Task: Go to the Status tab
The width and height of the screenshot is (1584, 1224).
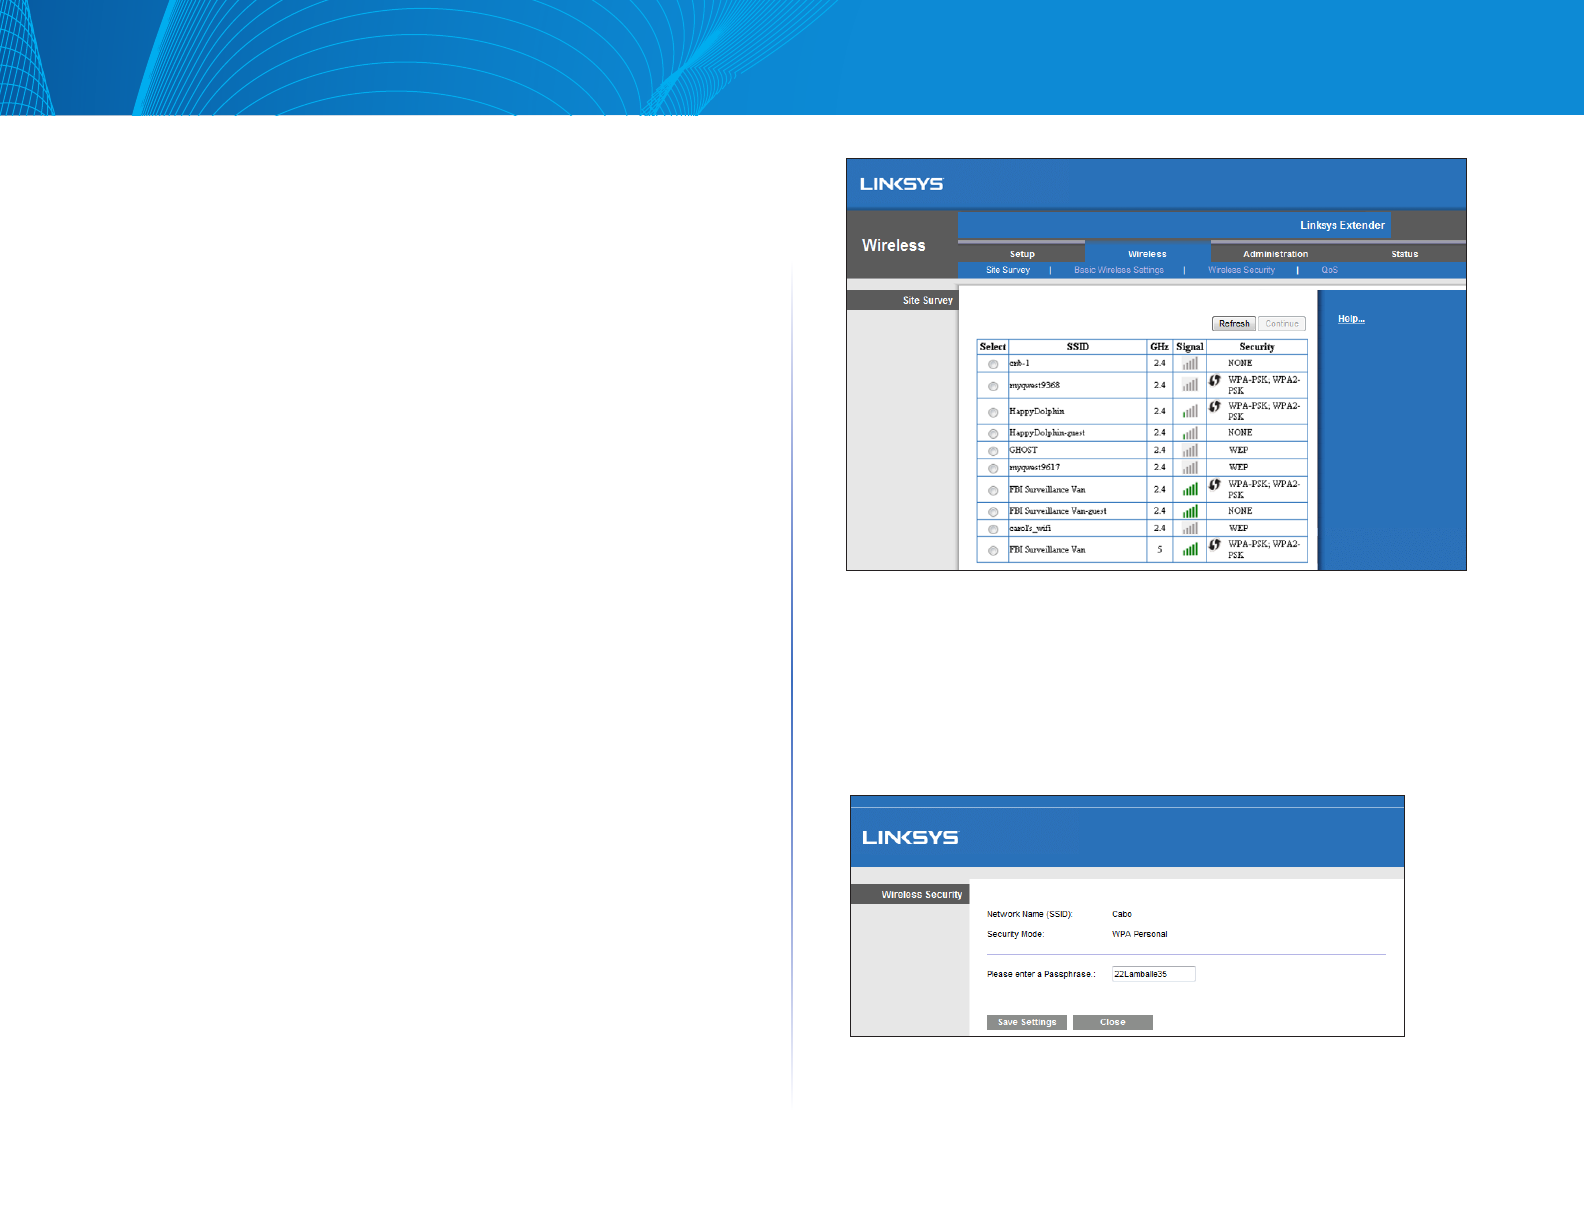Action: (x=1404, y=254)
